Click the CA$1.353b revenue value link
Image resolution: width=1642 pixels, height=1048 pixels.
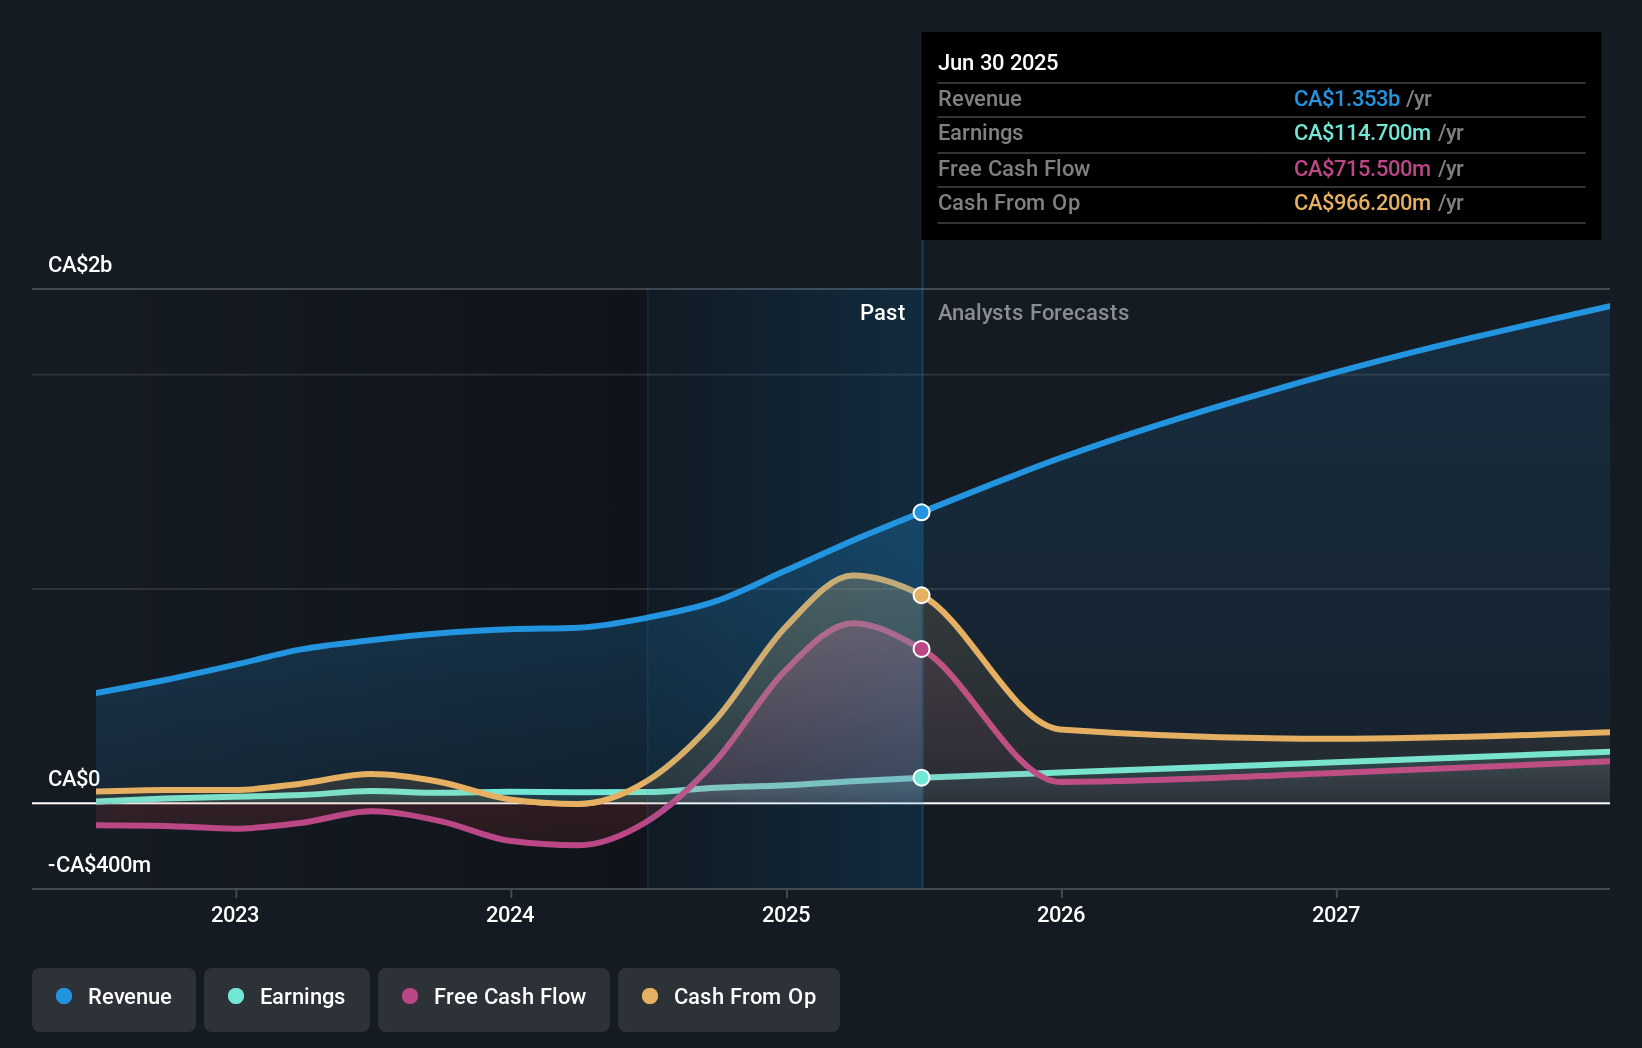1345,98
